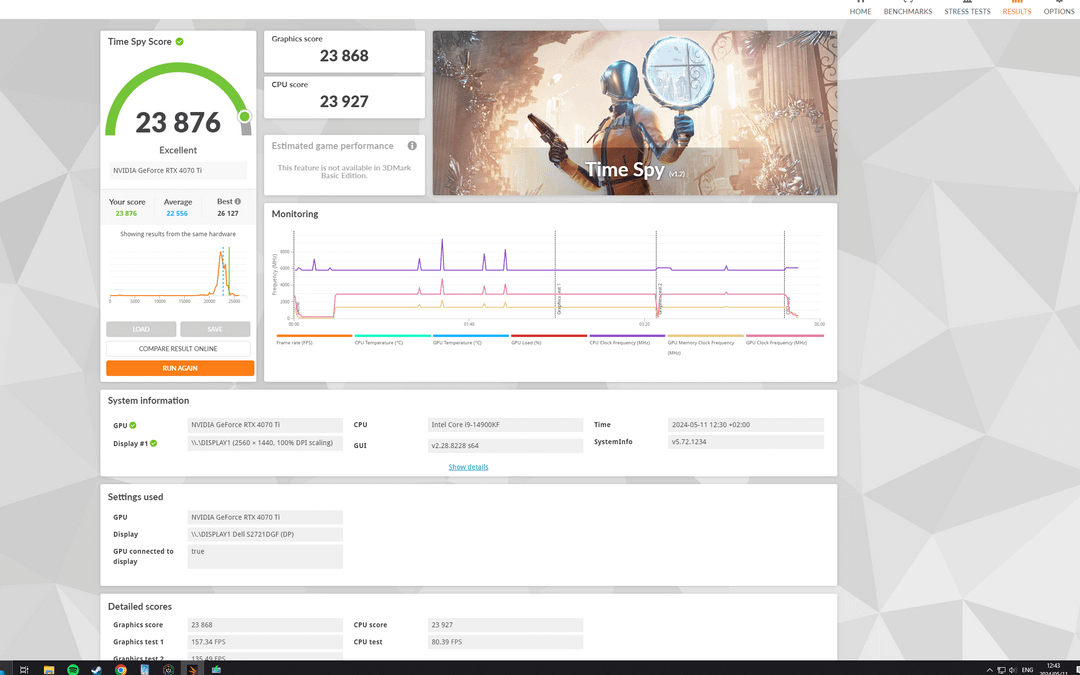Click the green check icon beside Display #1
This screenshot has height=675, width=1080.
154,443
